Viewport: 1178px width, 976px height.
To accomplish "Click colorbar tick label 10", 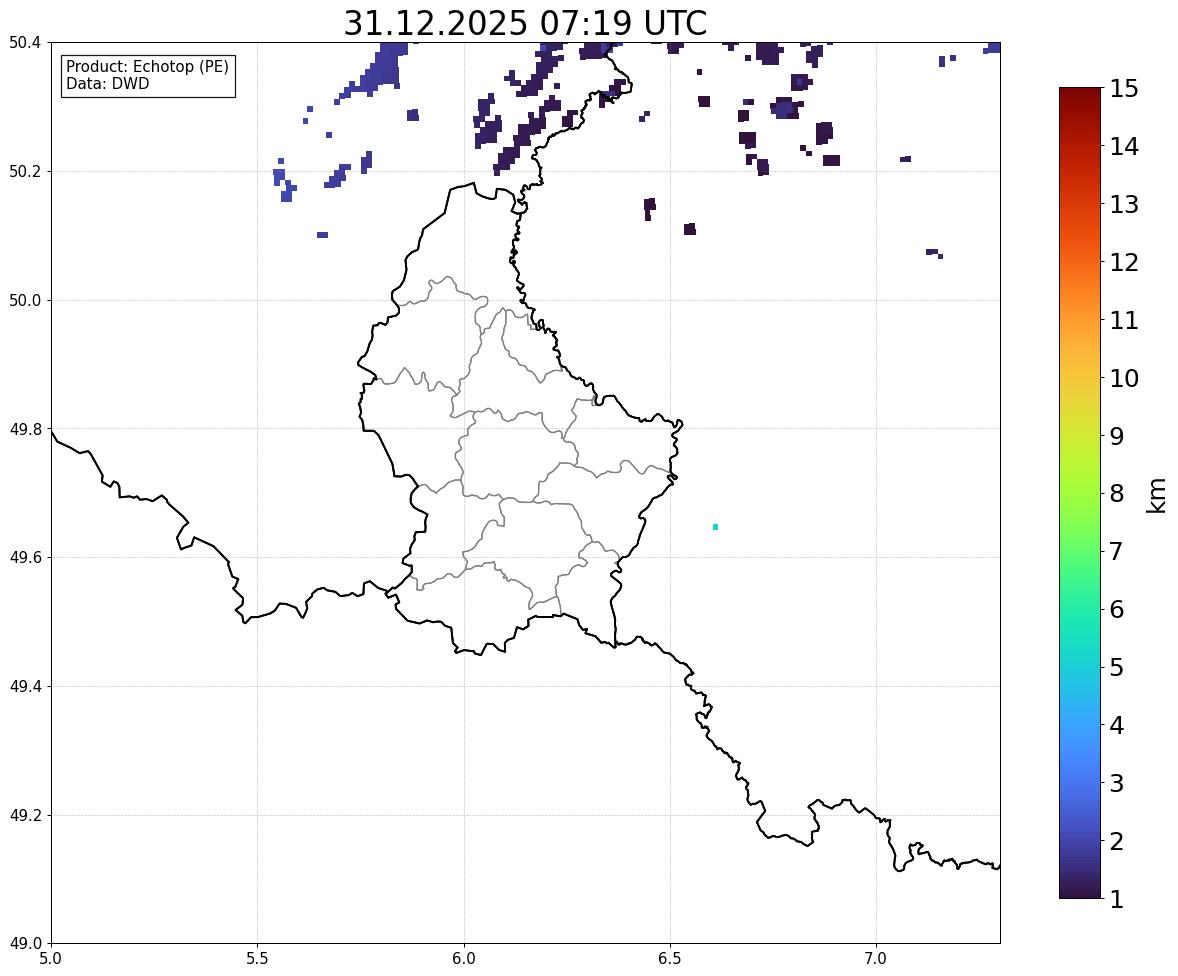I will click(x=1124, y=378).
